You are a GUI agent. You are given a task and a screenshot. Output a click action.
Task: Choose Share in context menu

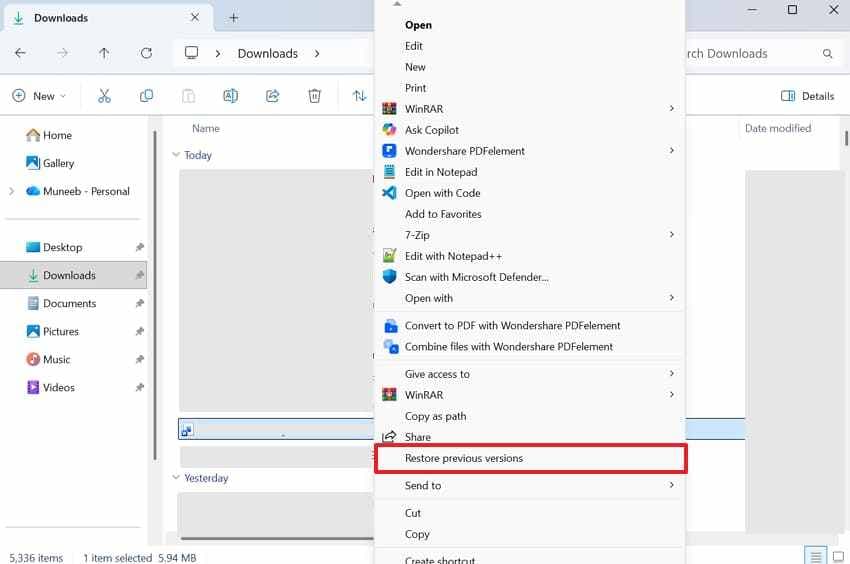click(531, 437)
